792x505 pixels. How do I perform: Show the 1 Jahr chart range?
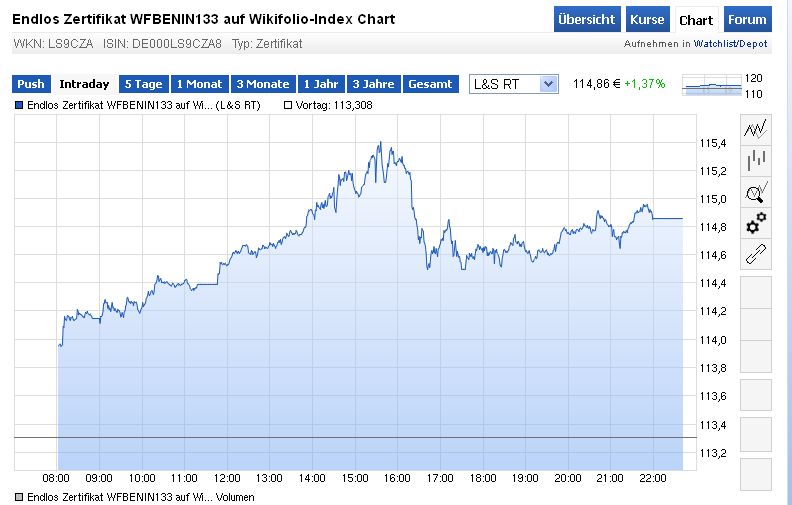(320, 85)
